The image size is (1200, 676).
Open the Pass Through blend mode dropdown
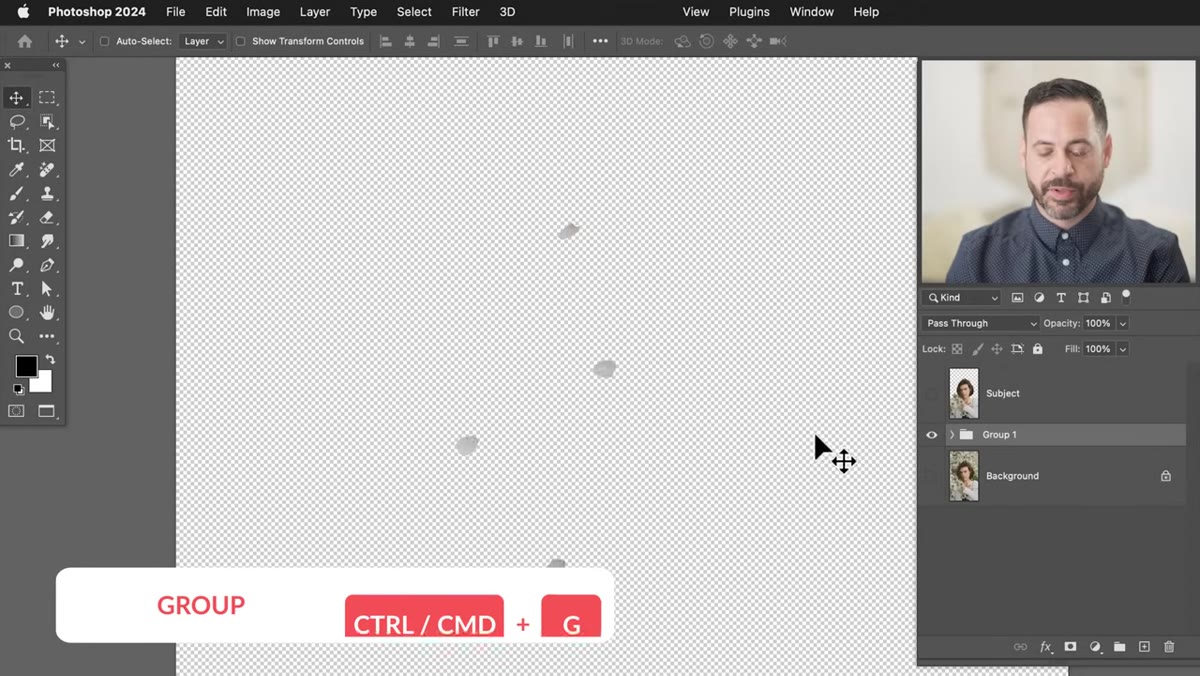coord(981,323)
